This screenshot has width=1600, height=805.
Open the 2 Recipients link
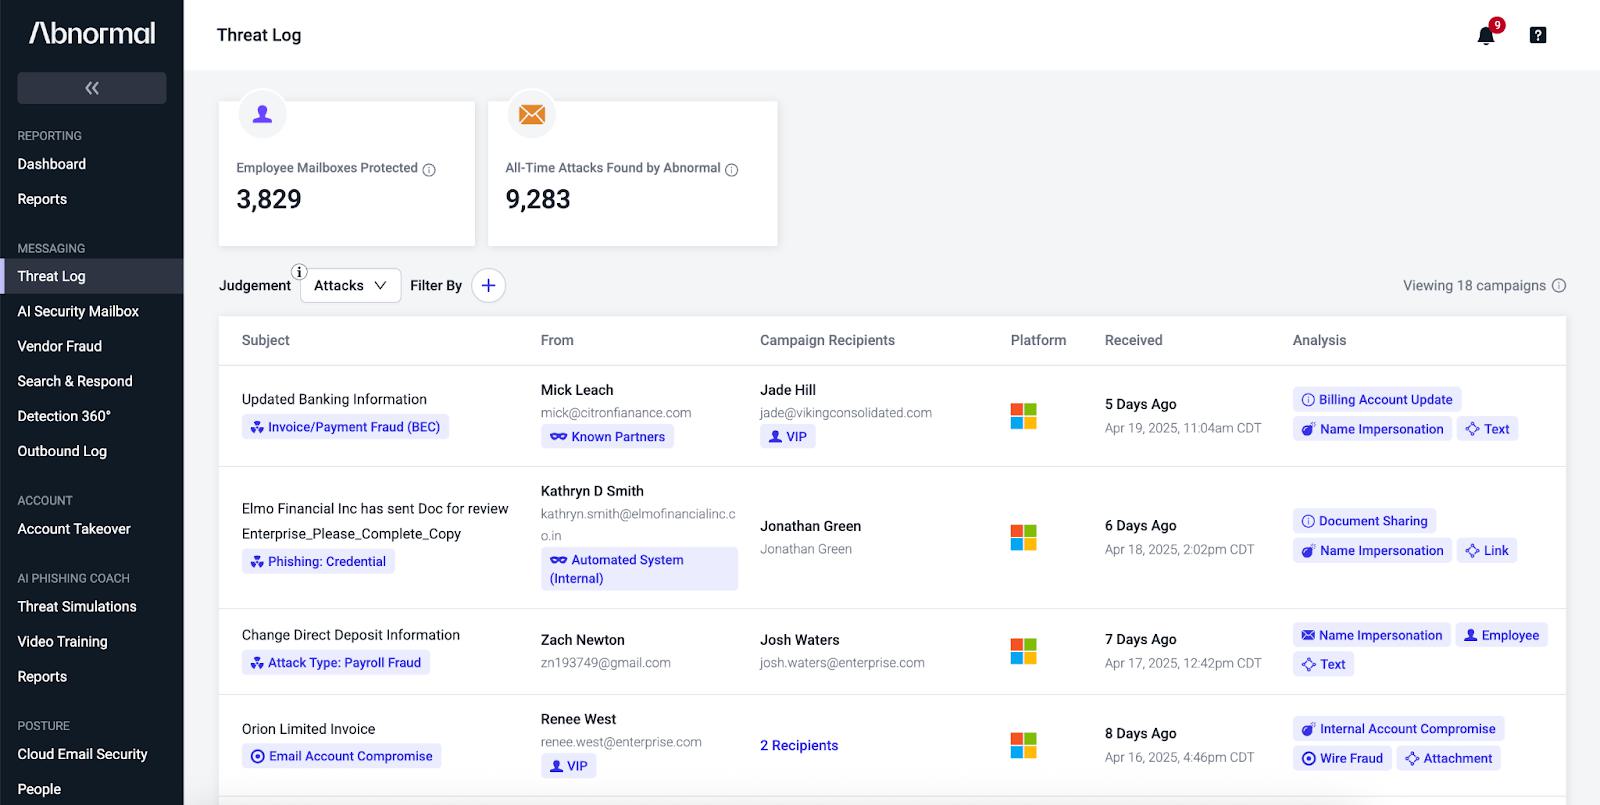pyautogui.click(x=799, y=745)
